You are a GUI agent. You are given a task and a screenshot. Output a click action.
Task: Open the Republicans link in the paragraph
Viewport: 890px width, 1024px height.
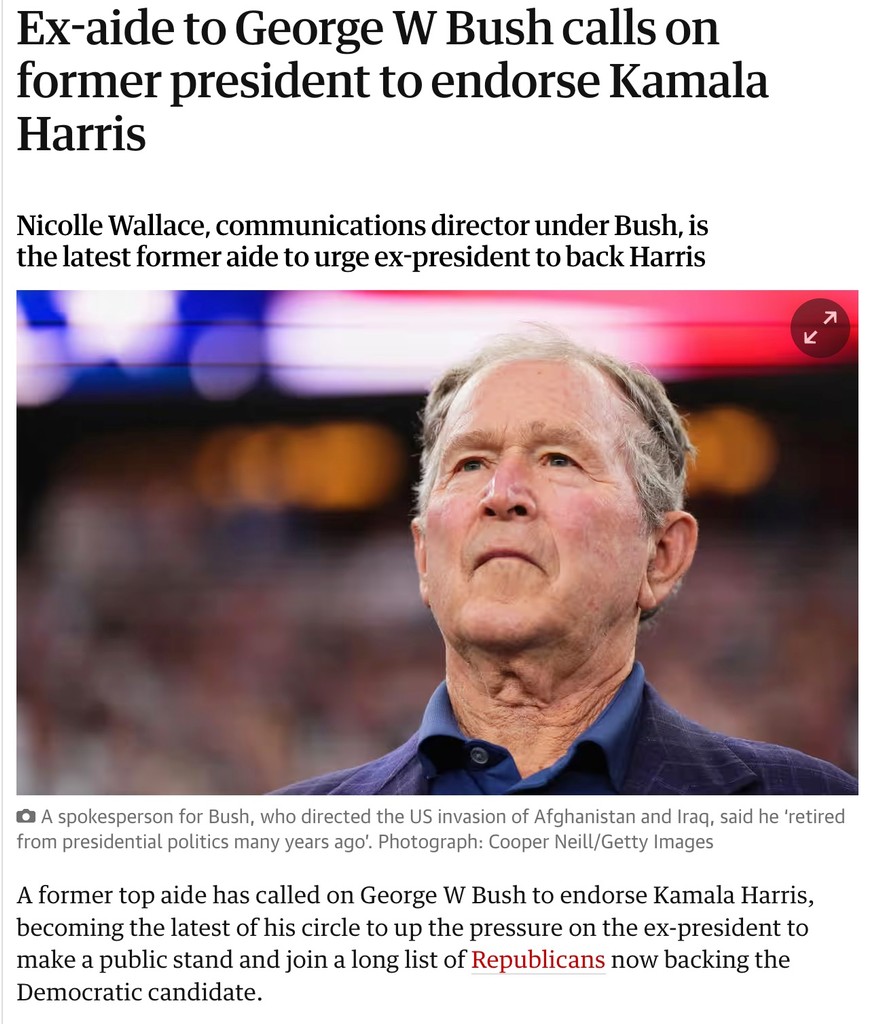(x=538, y=961)
